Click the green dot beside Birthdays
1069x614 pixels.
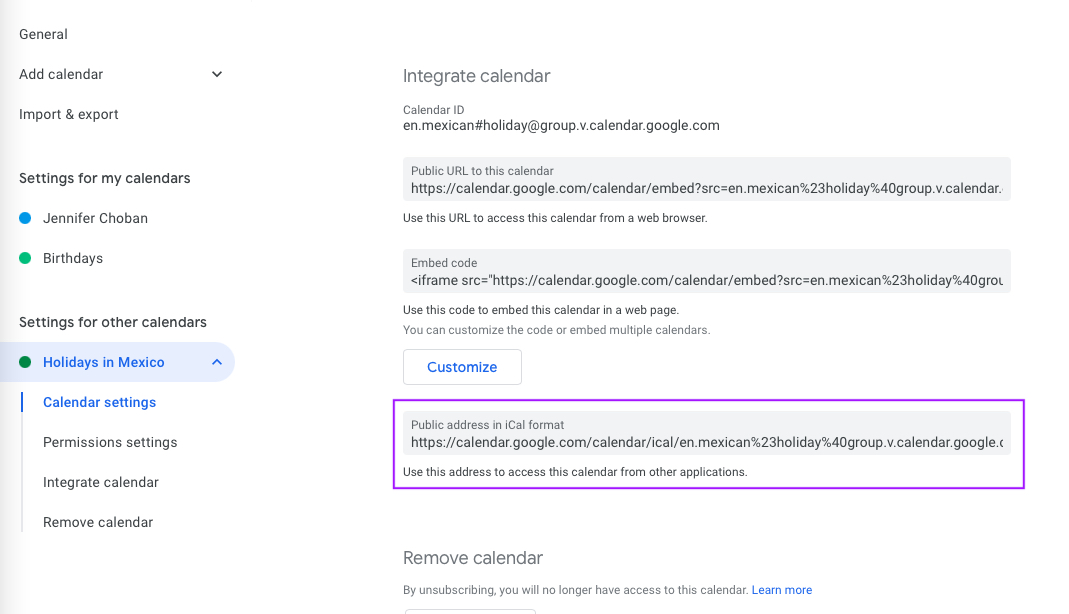25,258
